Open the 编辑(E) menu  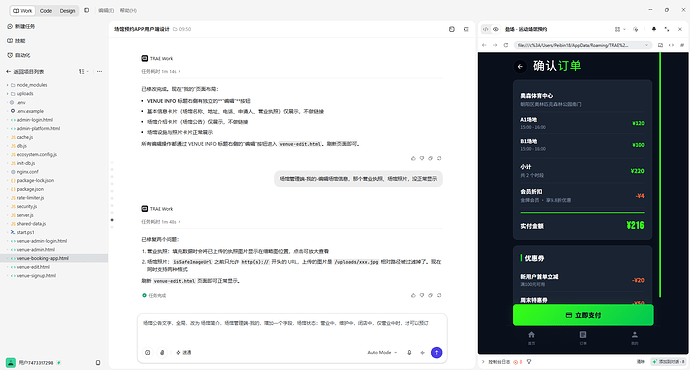click(x=106, y=11)
